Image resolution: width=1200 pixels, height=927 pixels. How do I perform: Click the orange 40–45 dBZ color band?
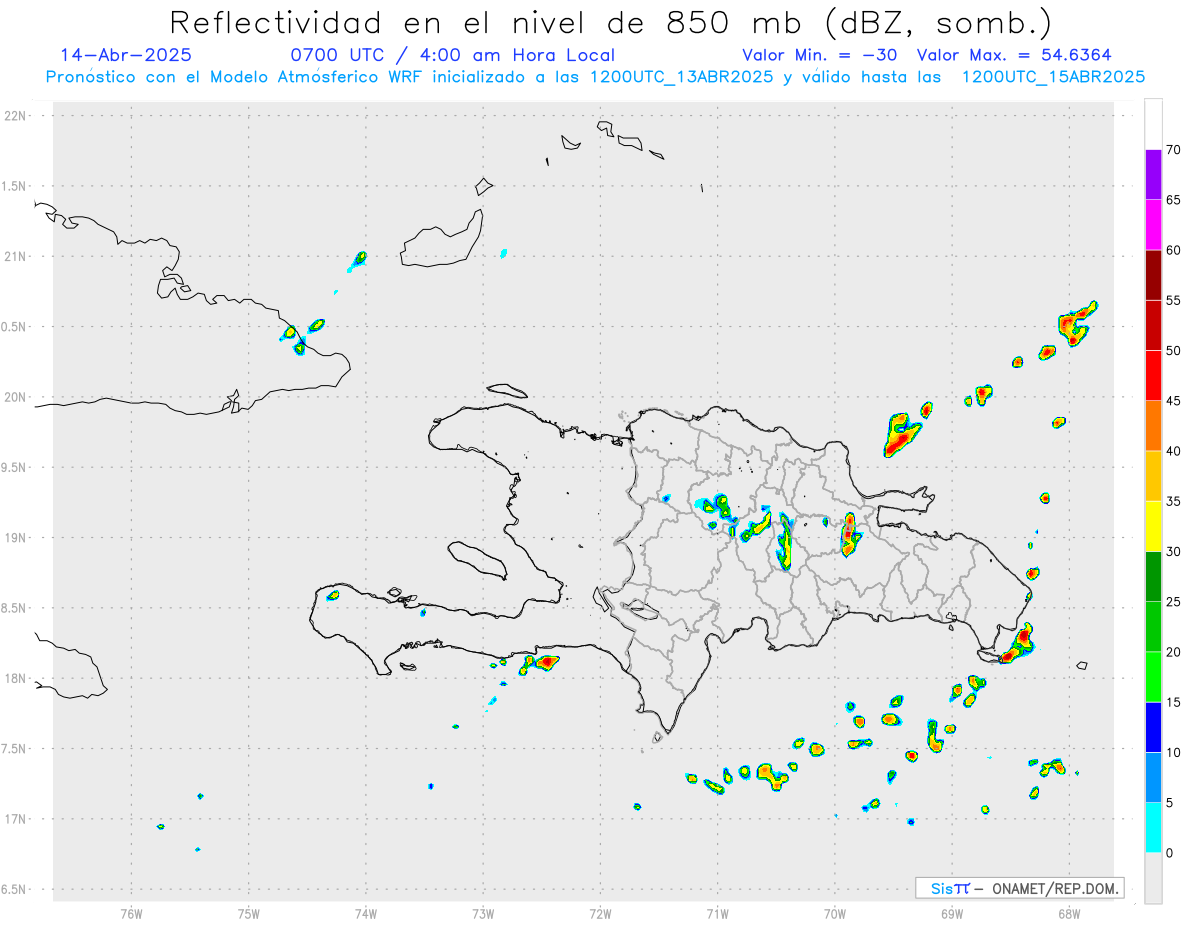1153,426
